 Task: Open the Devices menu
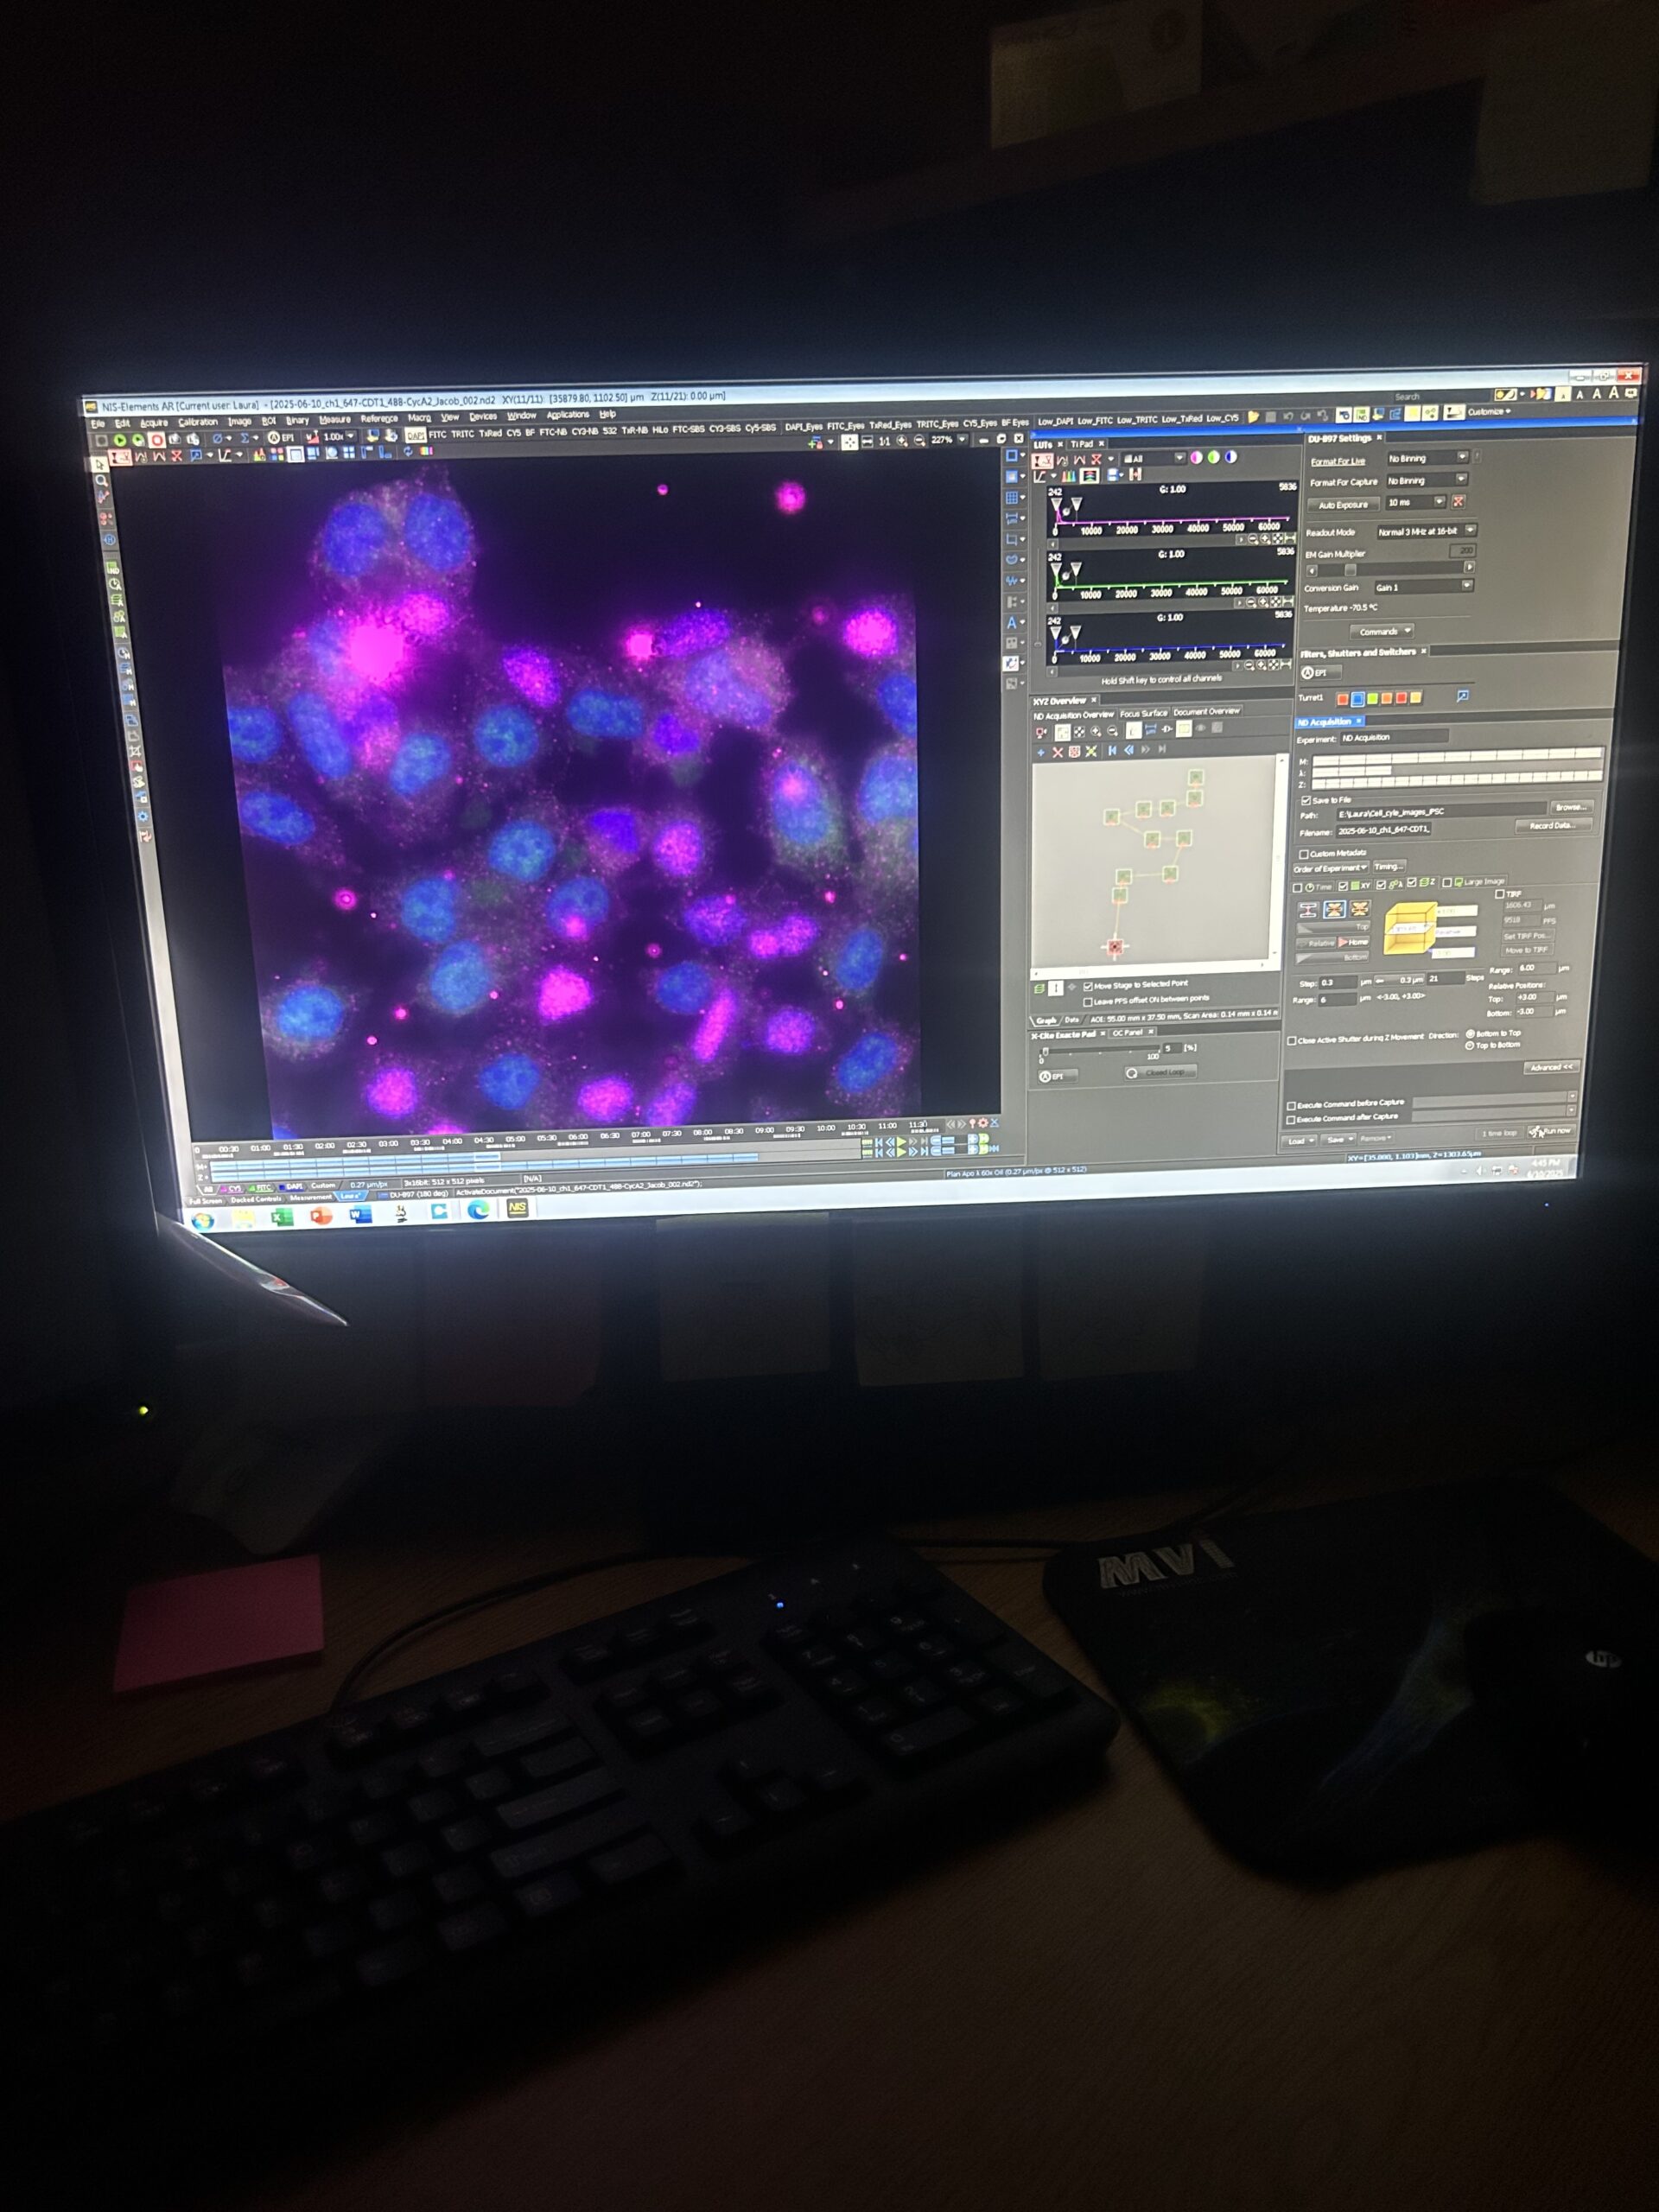coord(483,417)
